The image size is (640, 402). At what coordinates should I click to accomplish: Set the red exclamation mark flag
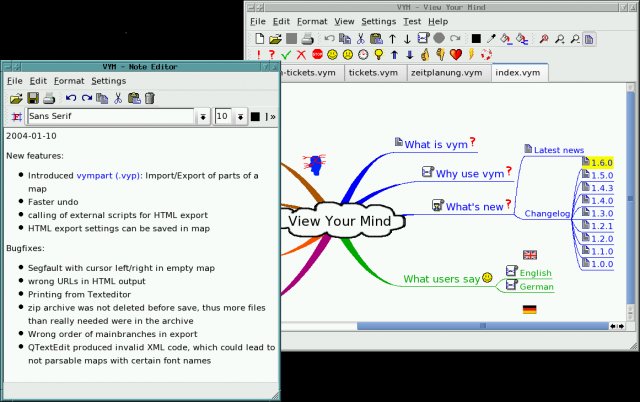(258, 54)
